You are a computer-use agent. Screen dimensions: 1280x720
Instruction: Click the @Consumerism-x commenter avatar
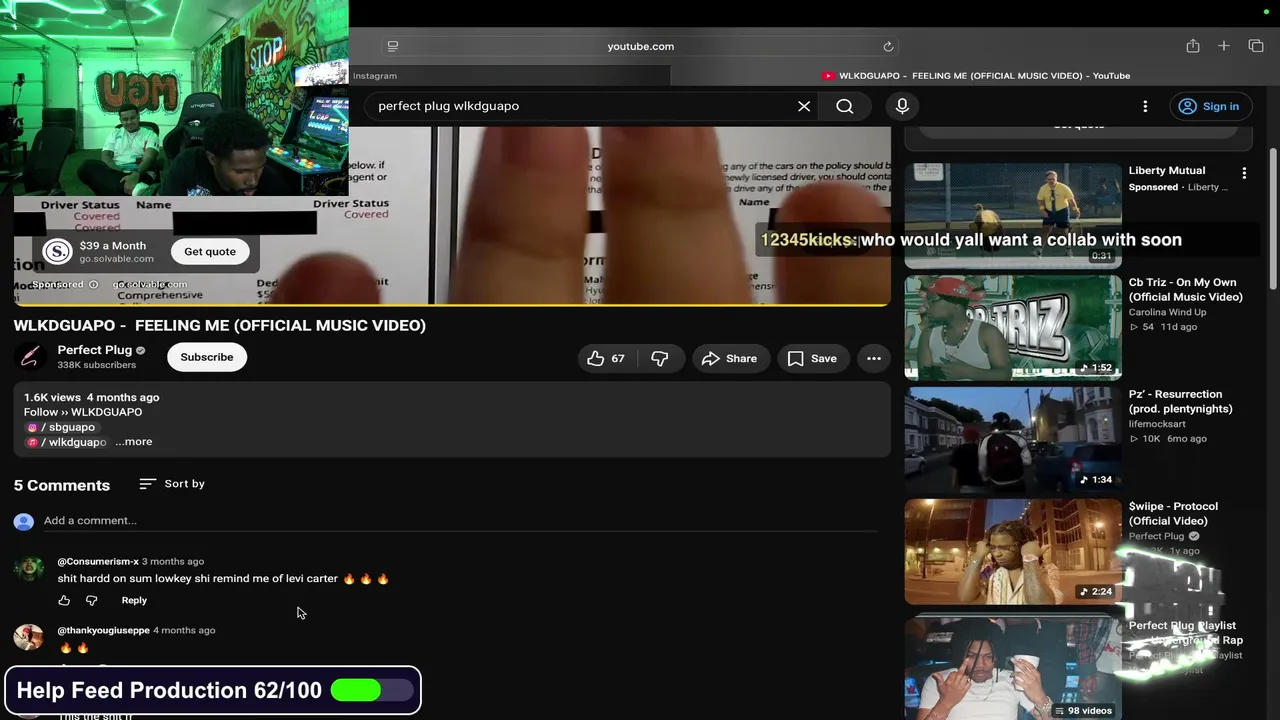tap(29, 569)
